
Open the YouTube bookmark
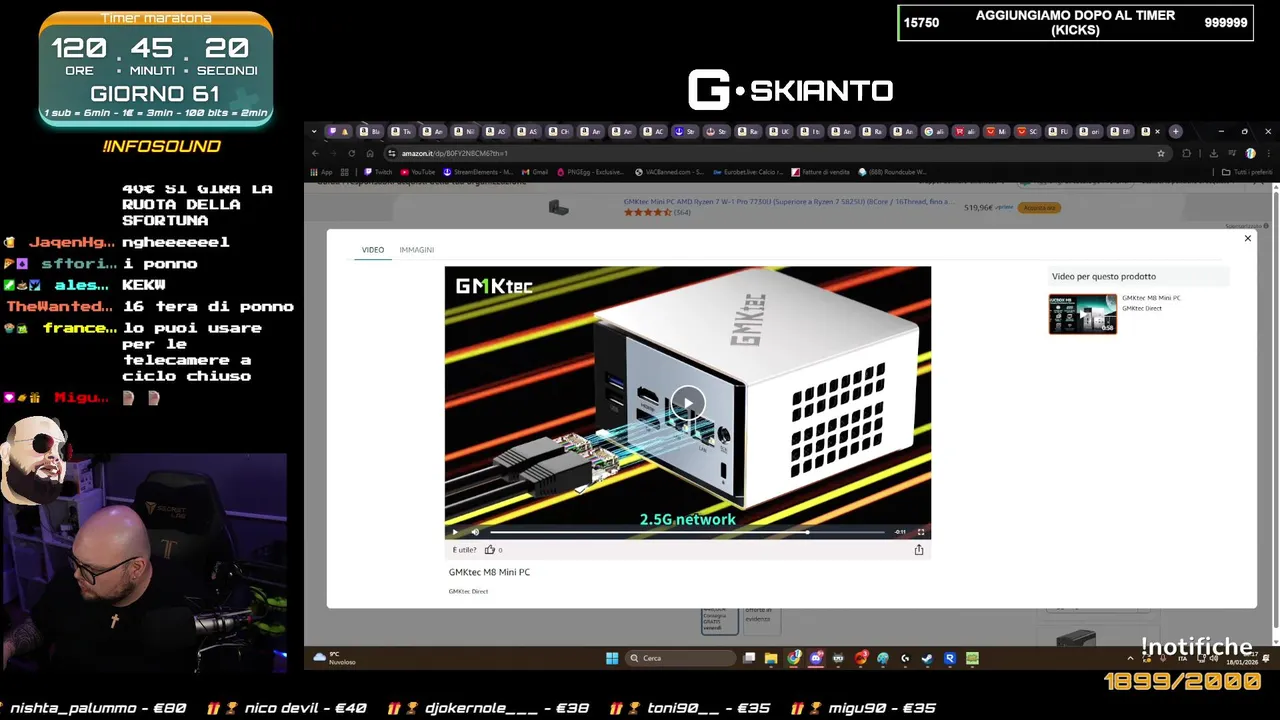click(418, 172)
